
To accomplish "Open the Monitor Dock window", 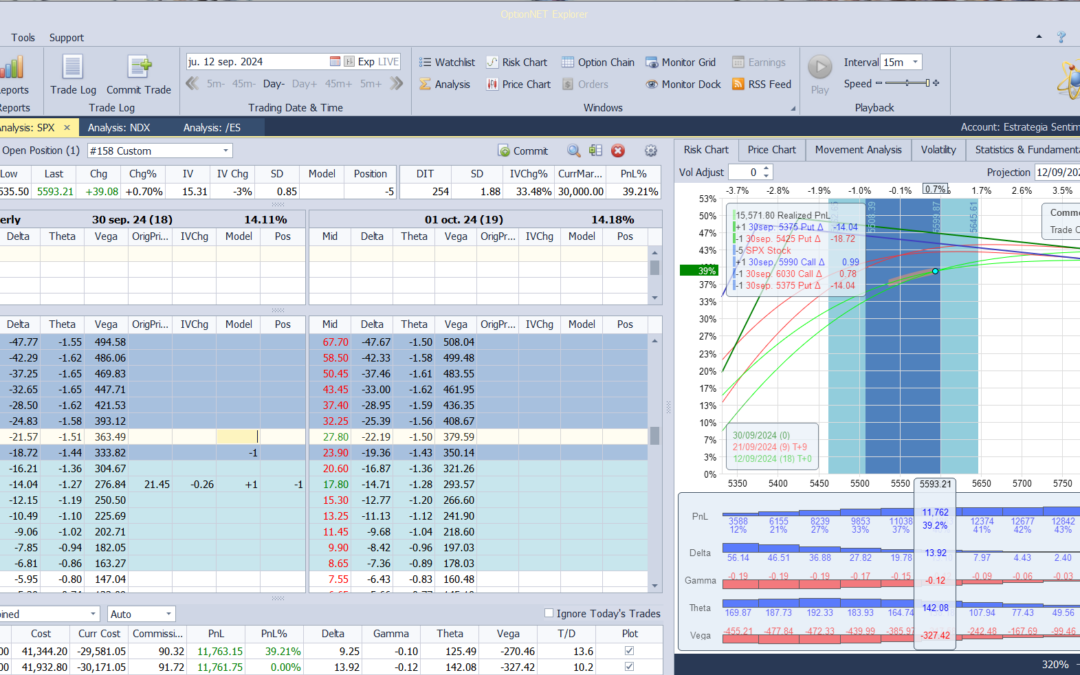I will click(683, 84).
